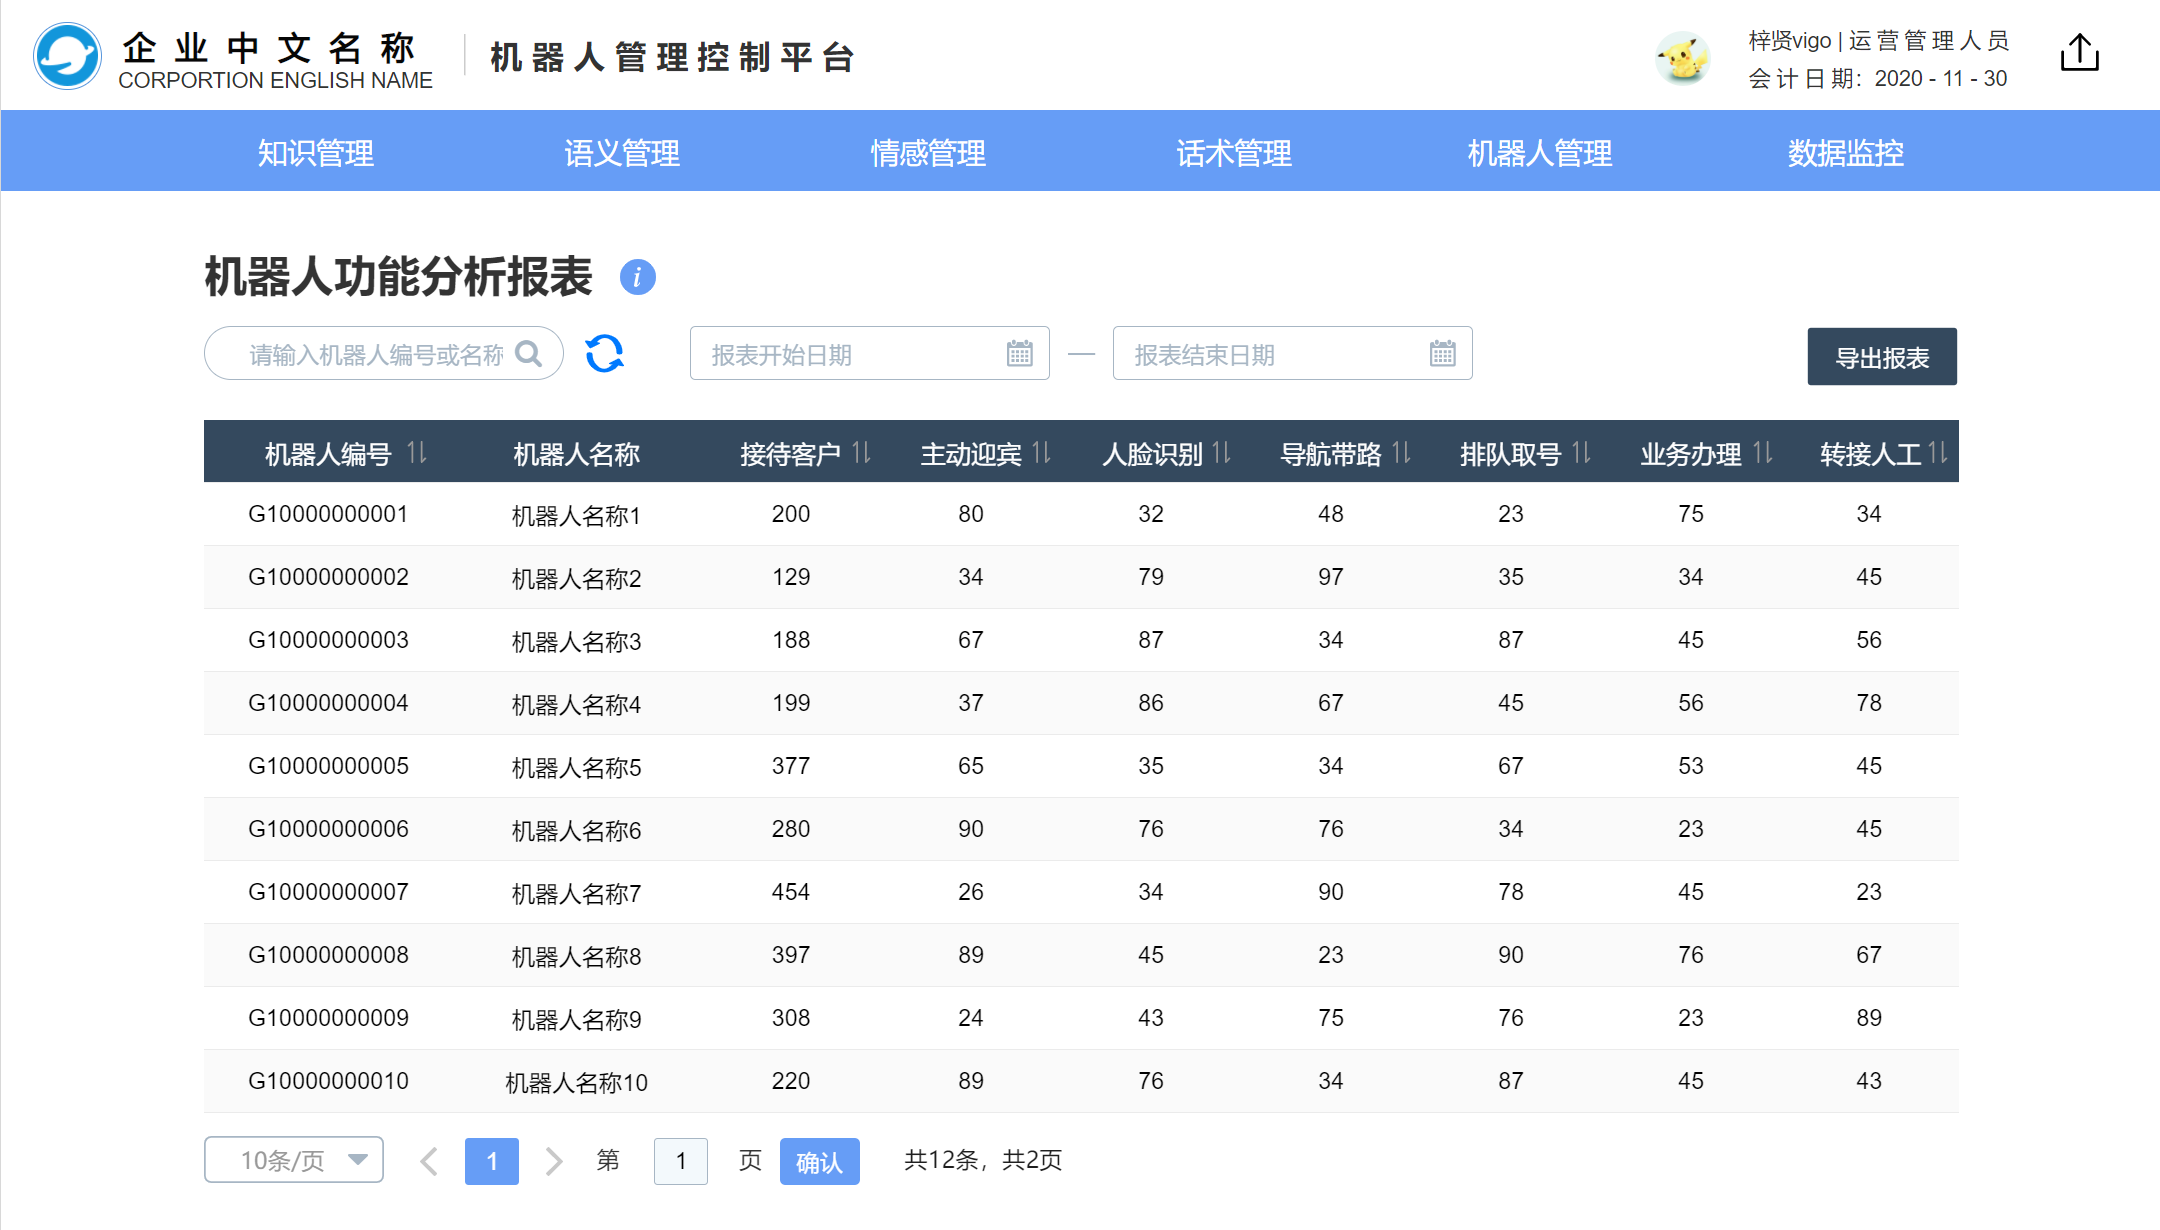Click the search magnifier icon
The height and width of the screenshot is (1230, 2160).
tap(528, 354)
